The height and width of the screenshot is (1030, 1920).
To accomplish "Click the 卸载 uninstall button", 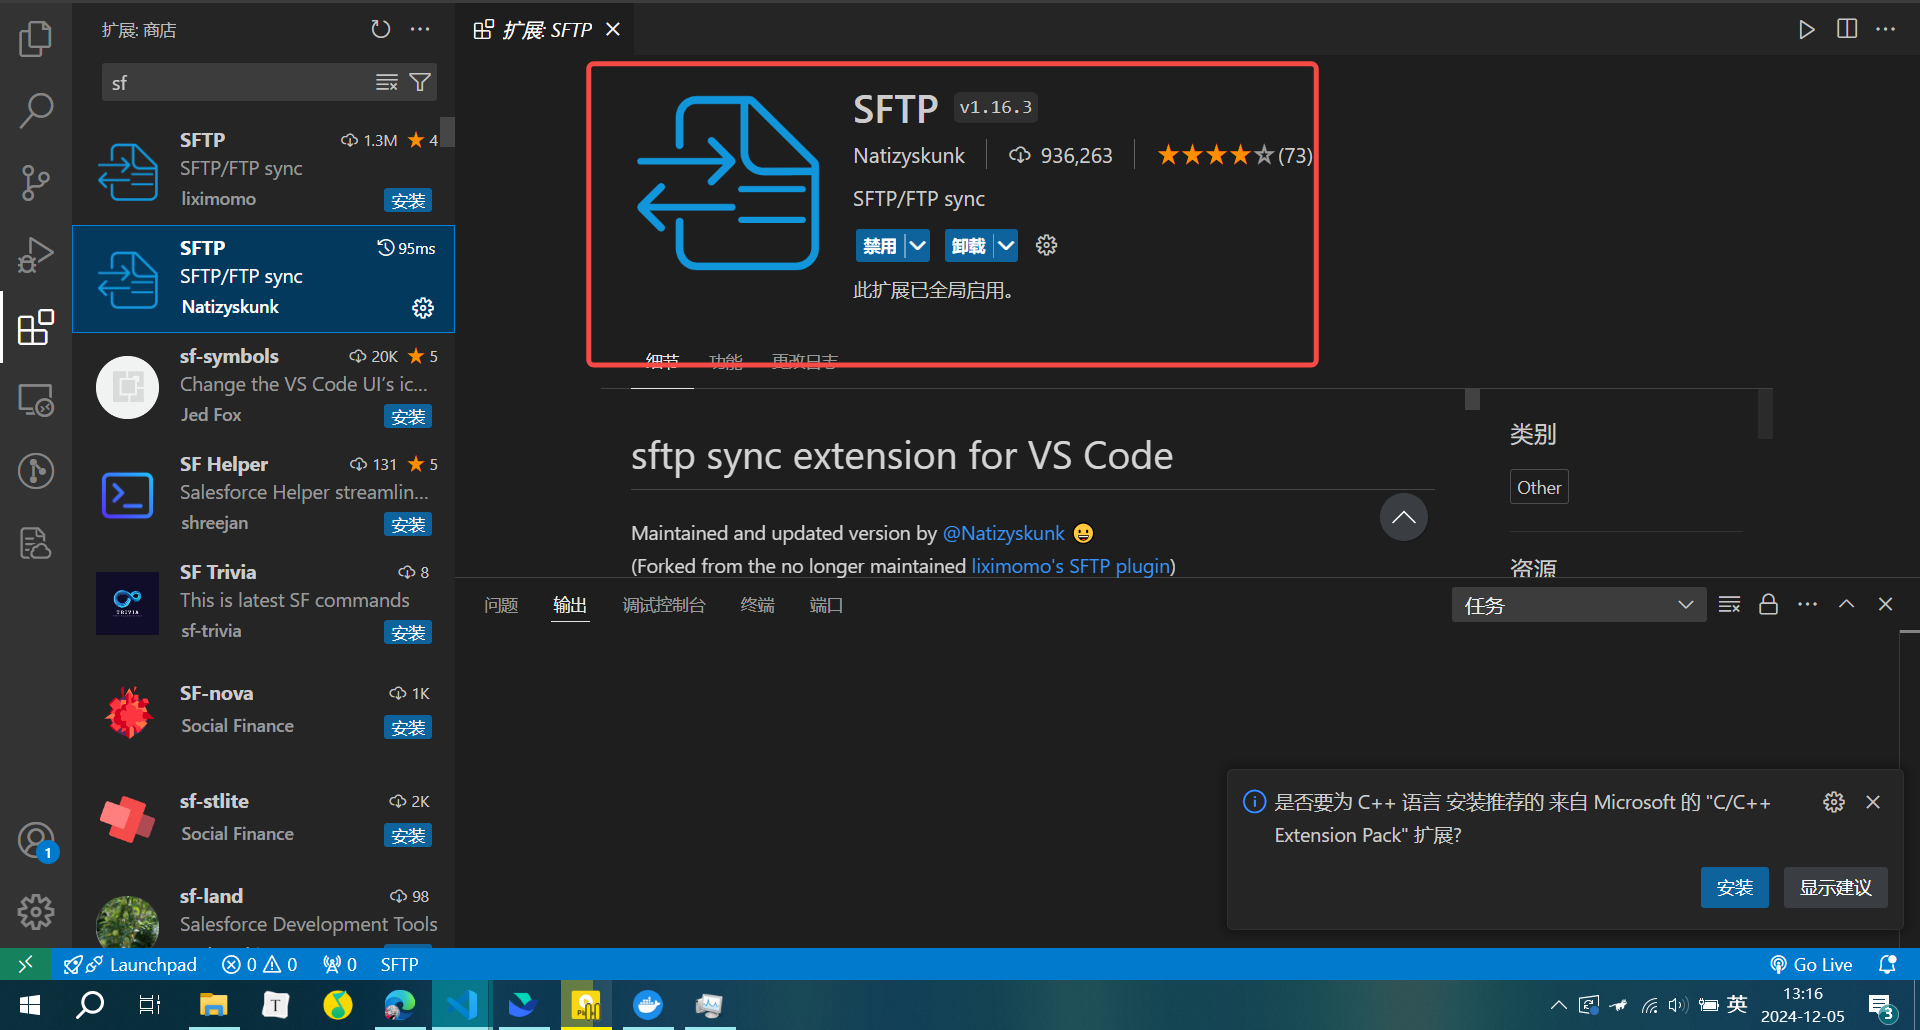I will point(969,245).
